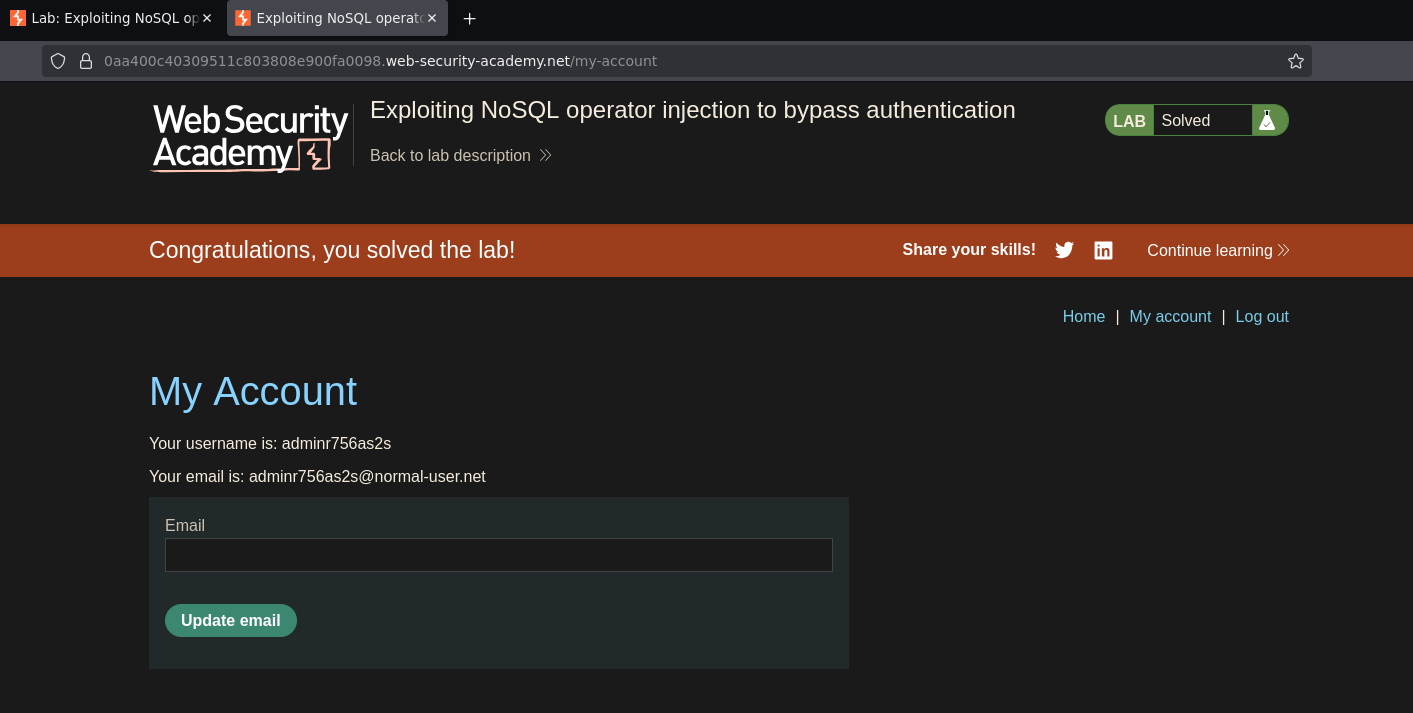Image resolution: width=1413 pixels, height=713 pixels.
Task: Close the first browser tab
Action: coord(207,18)
